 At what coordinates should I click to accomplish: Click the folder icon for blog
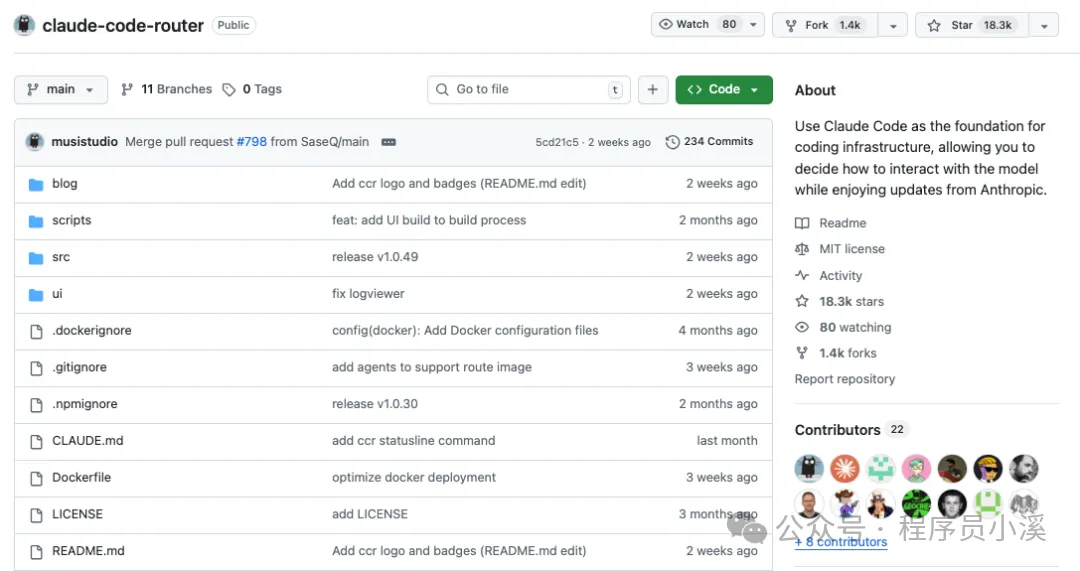point(36,184)
